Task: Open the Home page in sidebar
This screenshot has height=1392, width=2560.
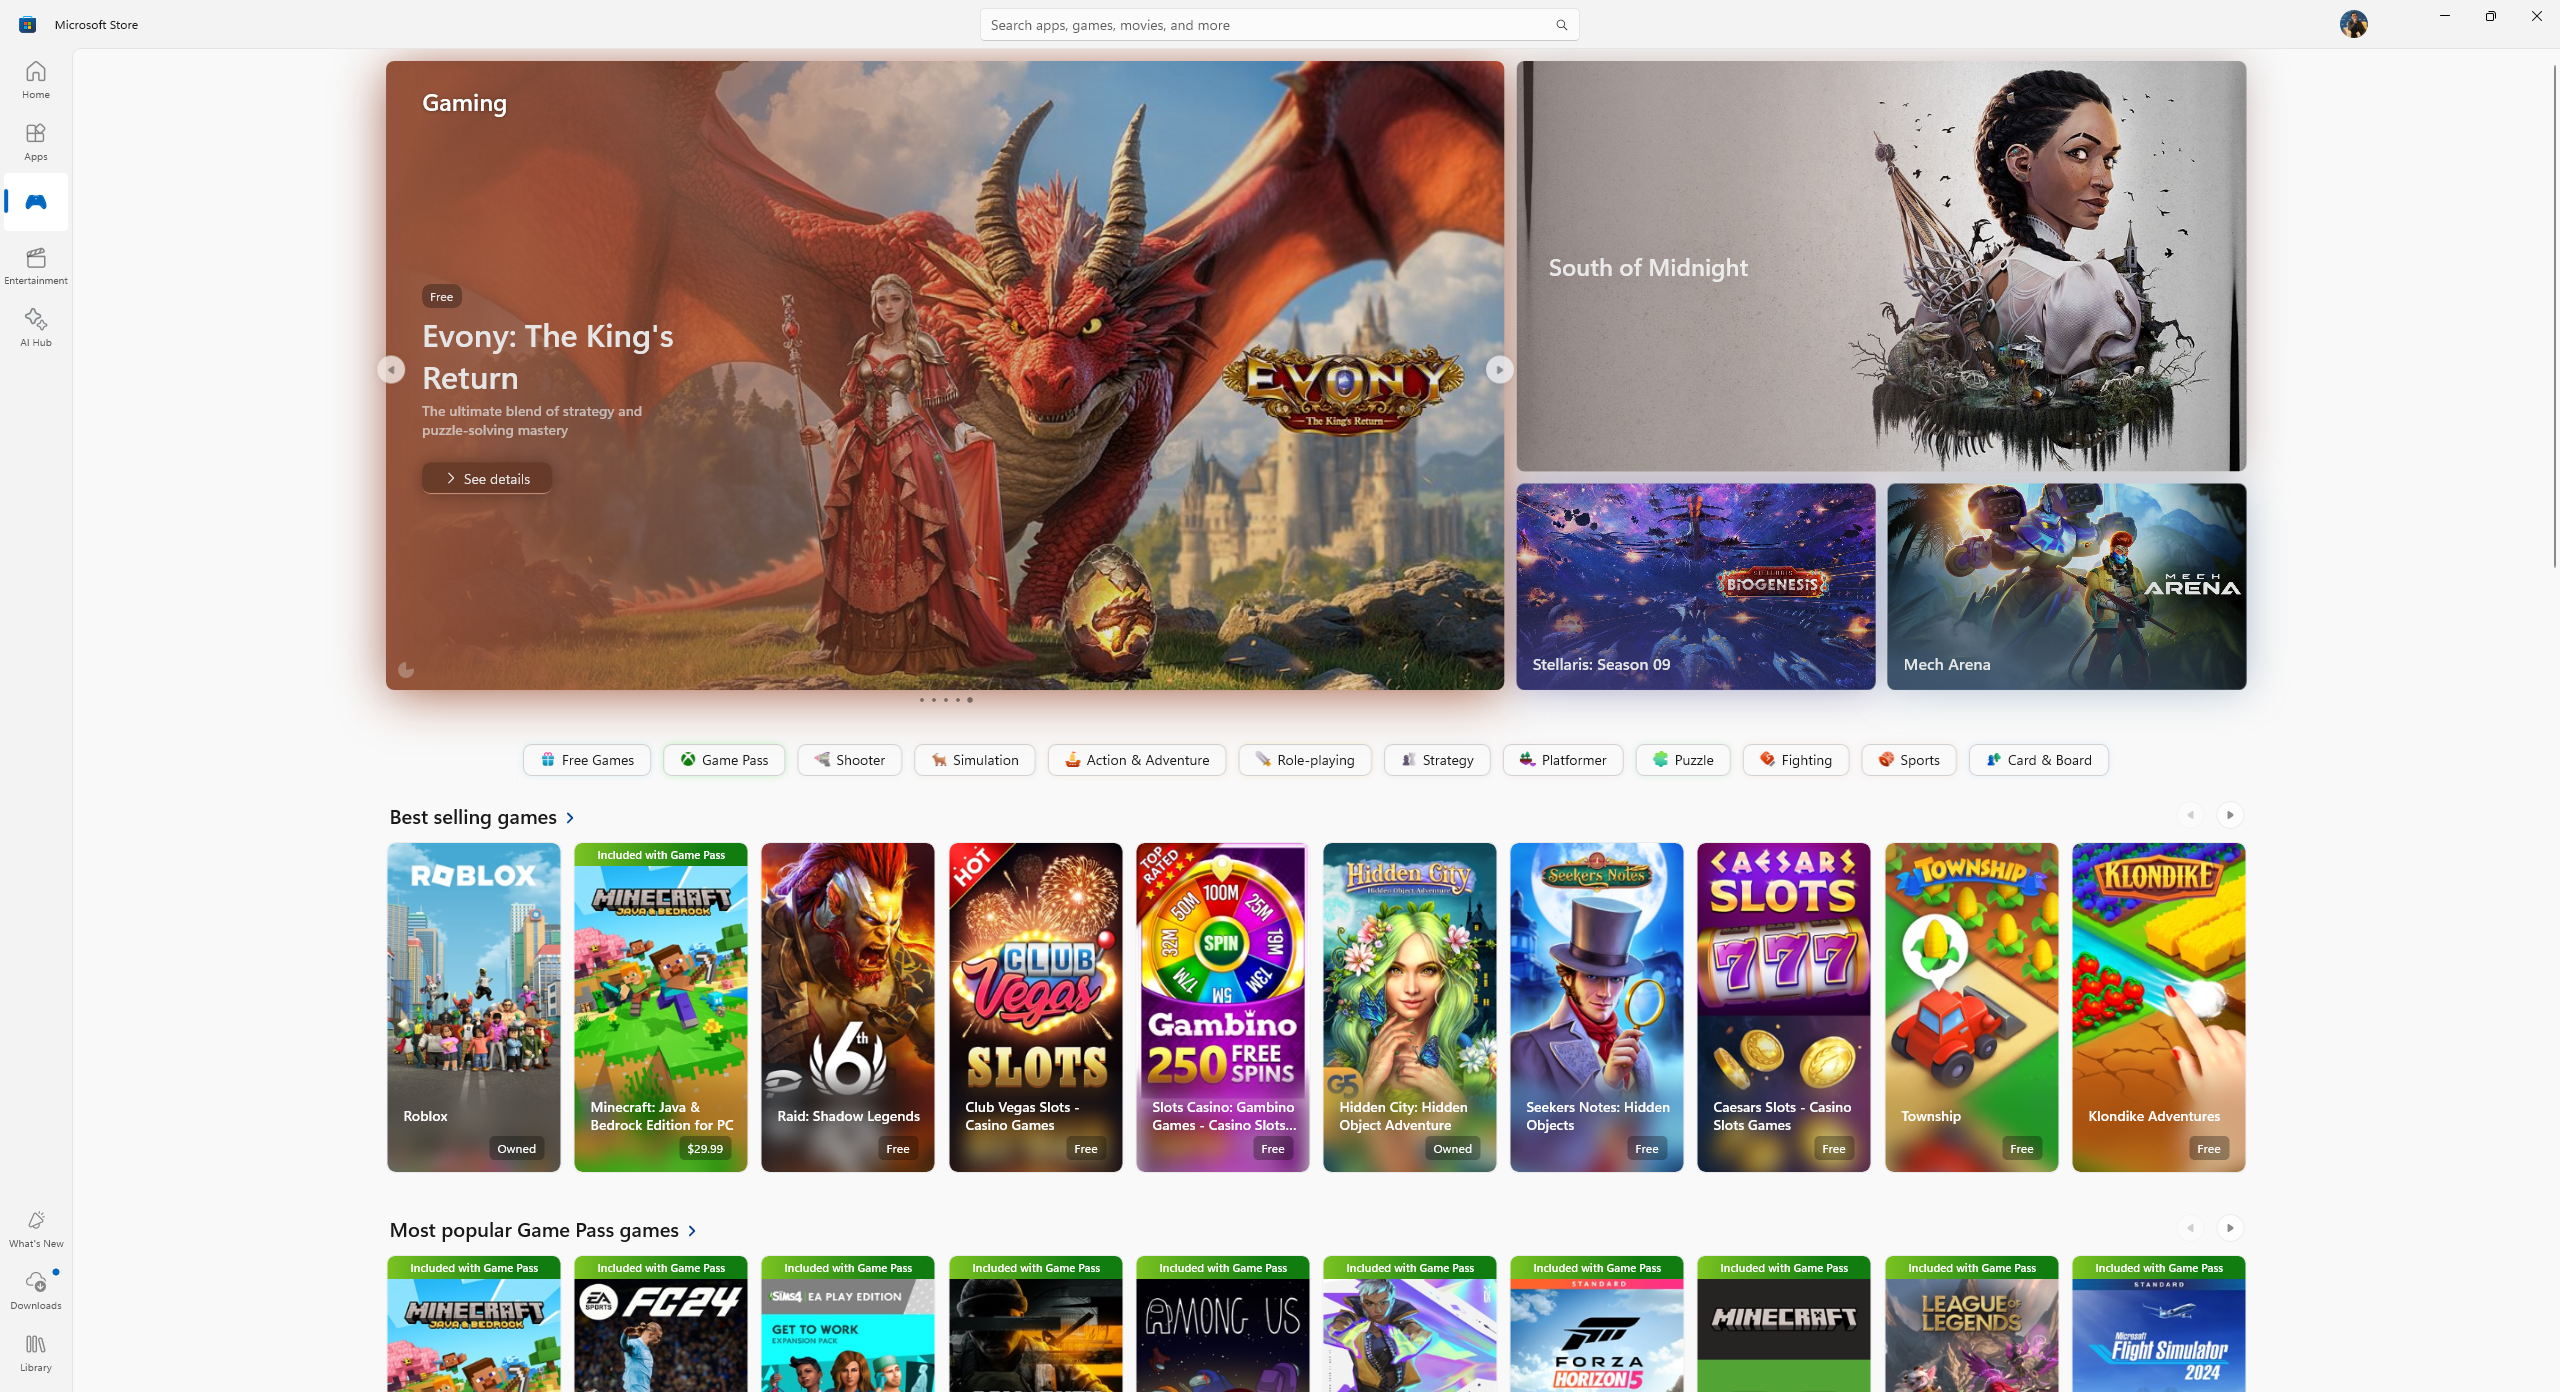Action: [36, 79]
